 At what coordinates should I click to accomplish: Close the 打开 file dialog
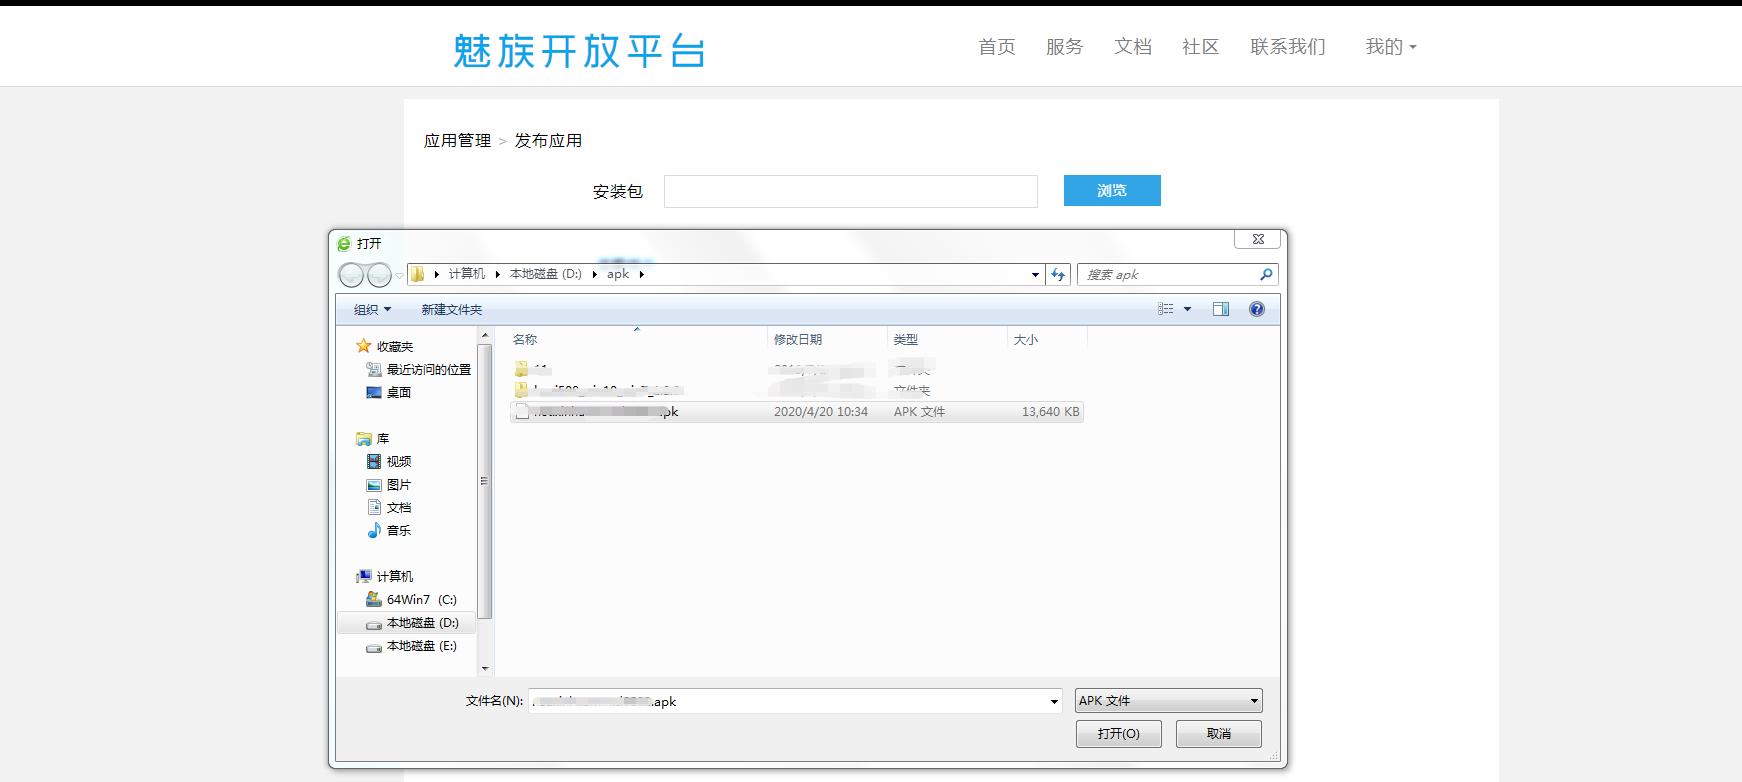pyautogui.click(x=1258, y=239)
